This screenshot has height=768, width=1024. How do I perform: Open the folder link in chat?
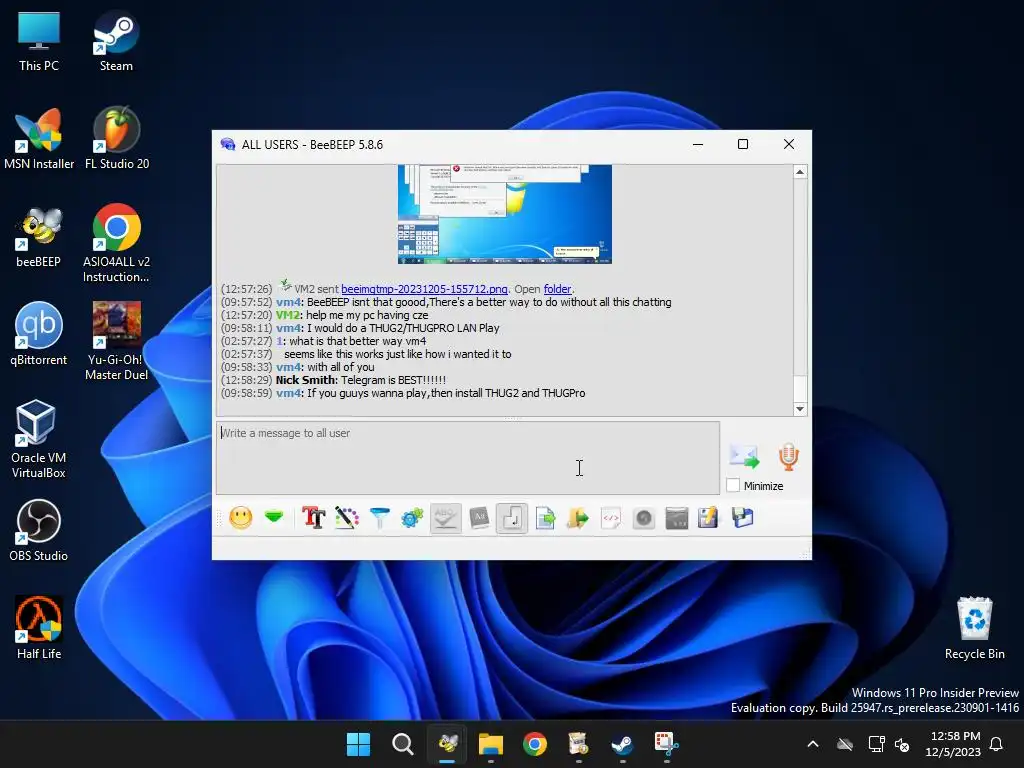coord(557,289)
